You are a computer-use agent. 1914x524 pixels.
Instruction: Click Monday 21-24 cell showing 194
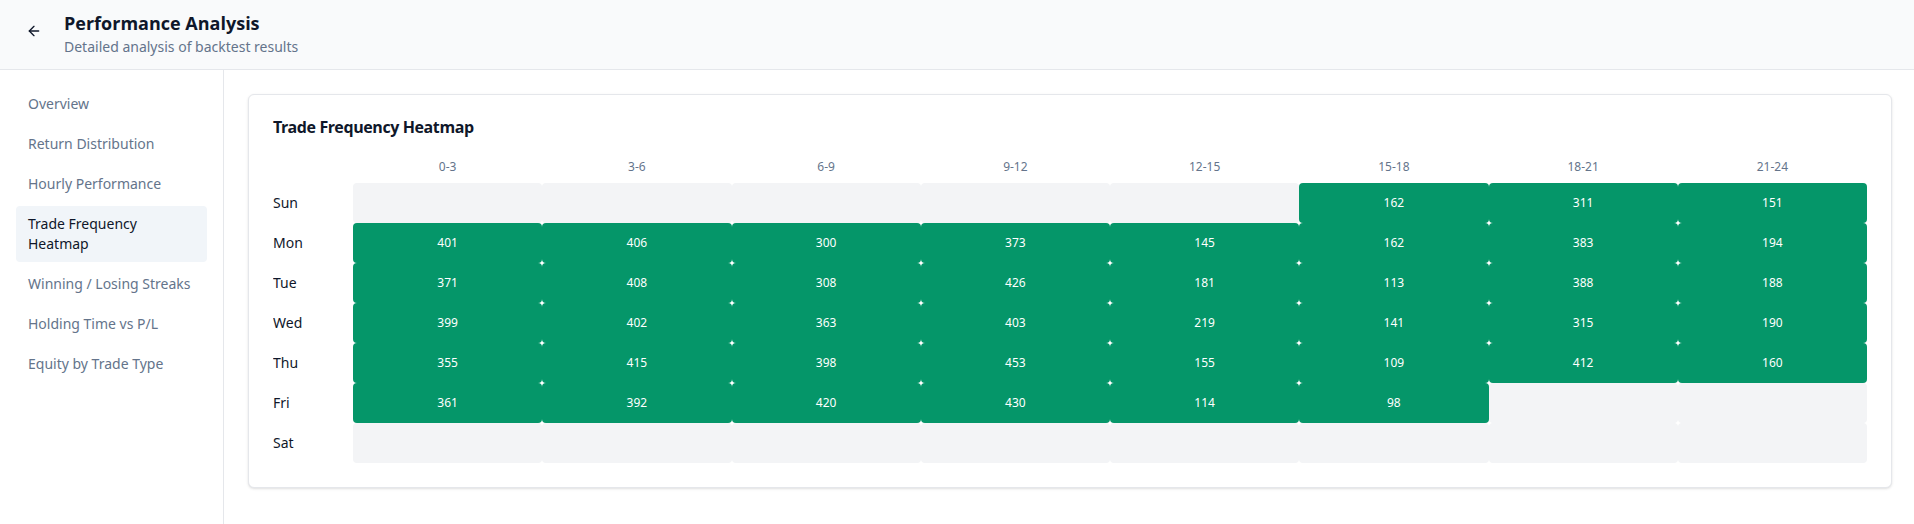pos(1772,243)
